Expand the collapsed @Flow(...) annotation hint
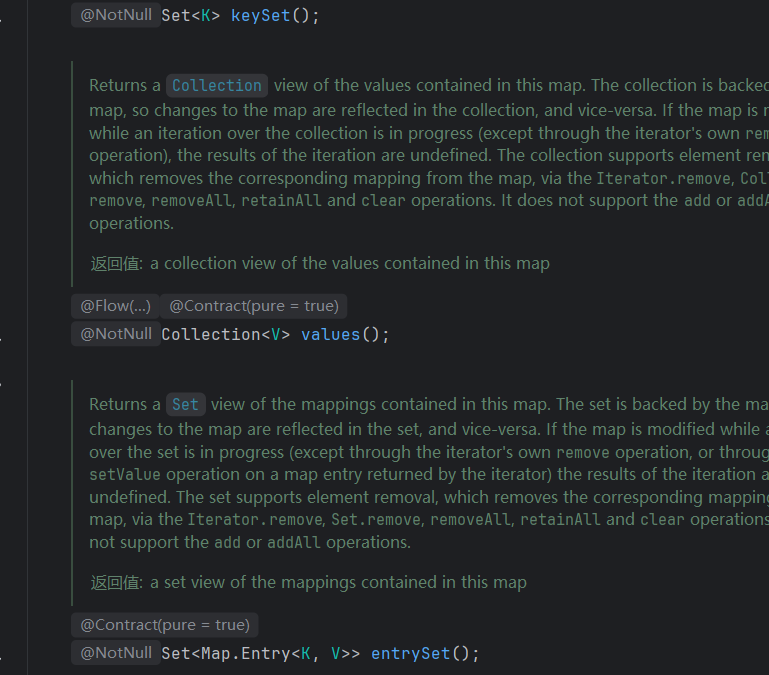Viewport: 769px width, 675px height. [x=116, y=306]
